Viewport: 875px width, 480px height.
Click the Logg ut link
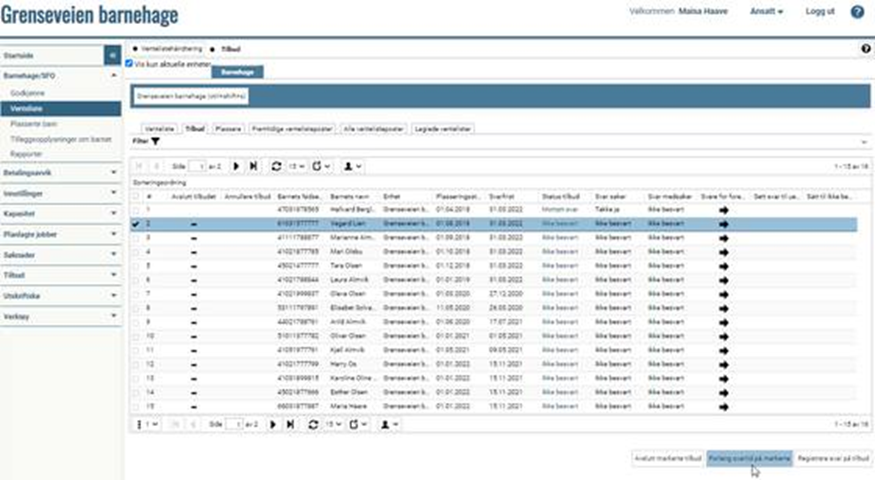(x=820, y=12)
